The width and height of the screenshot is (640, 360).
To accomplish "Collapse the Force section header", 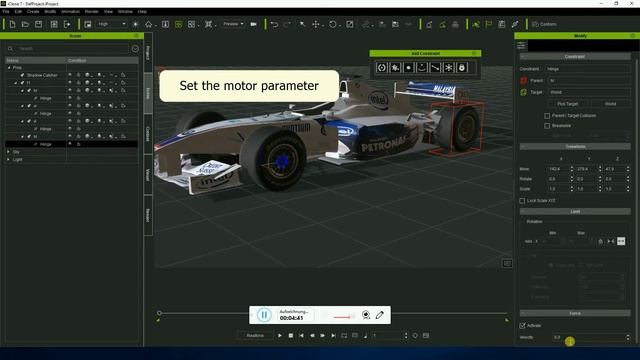I will coord(575,313).
